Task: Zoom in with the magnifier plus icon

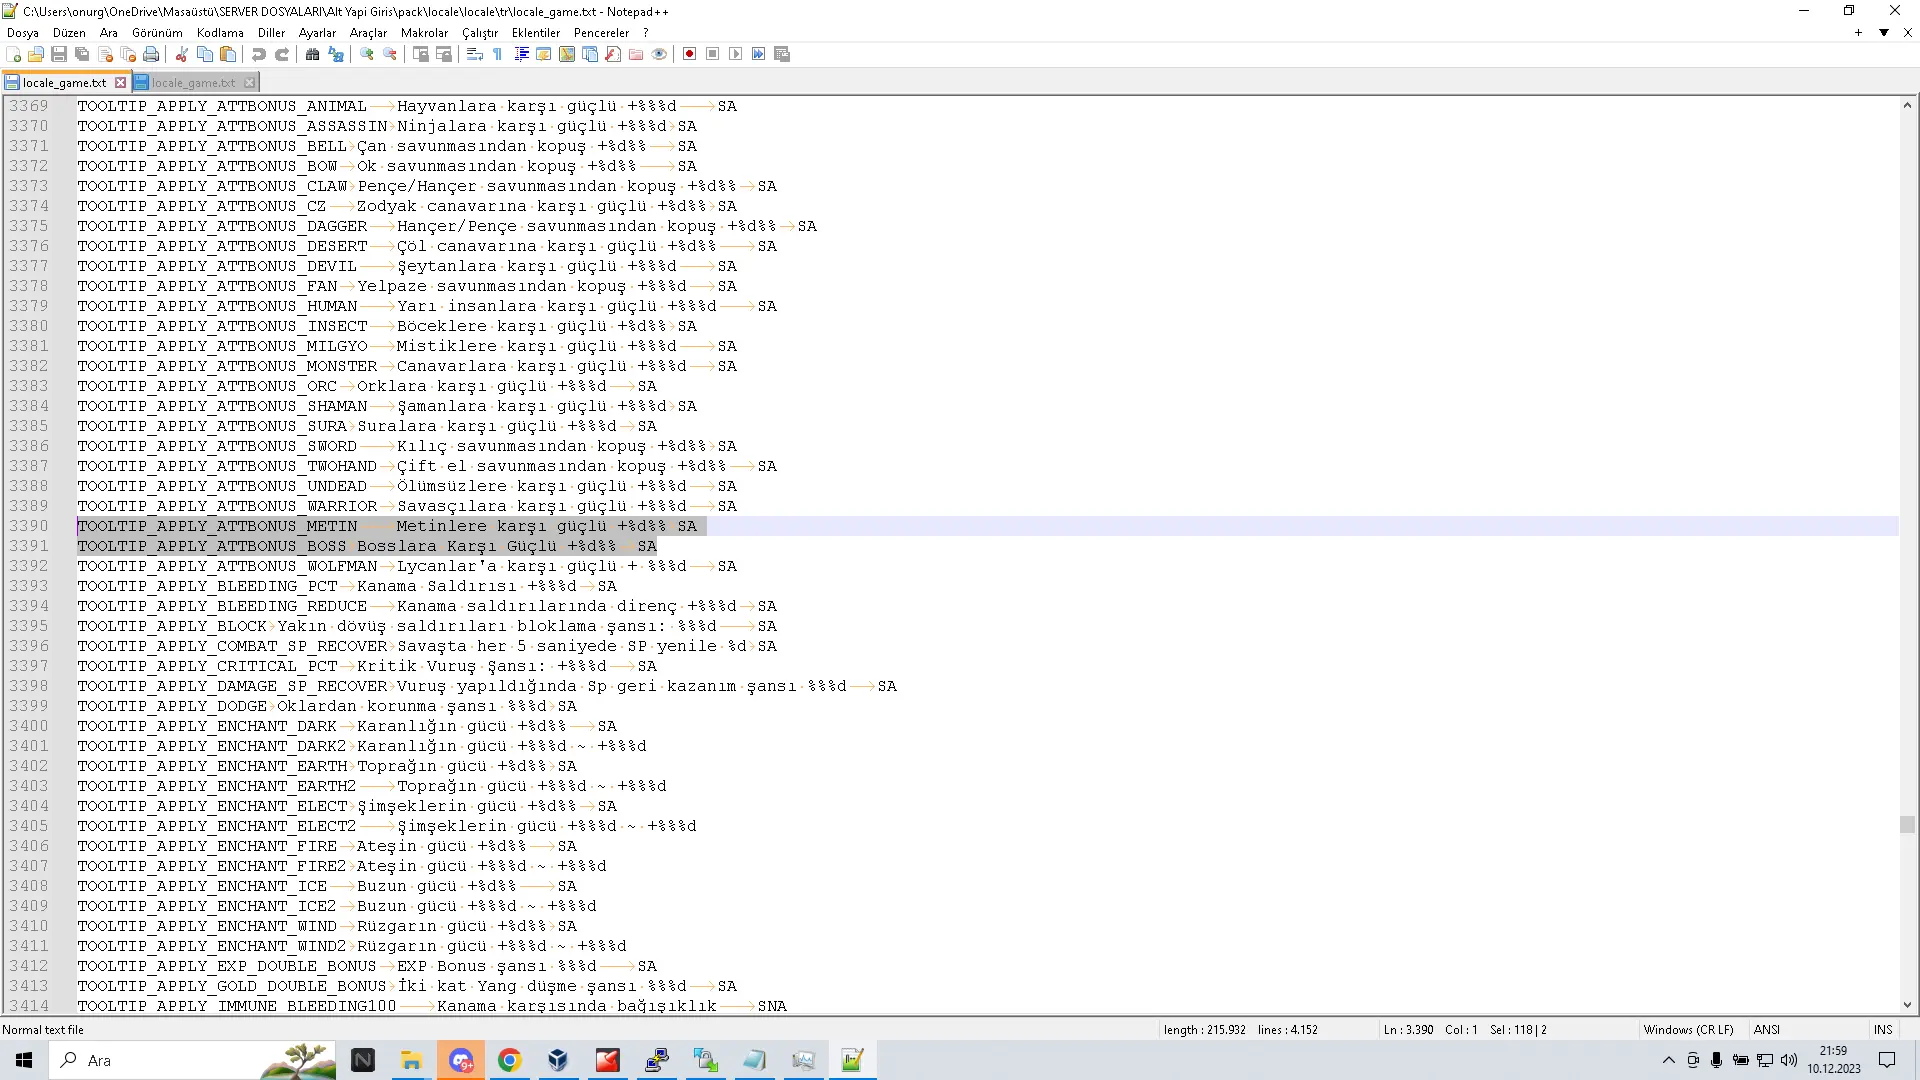Action: [x=367, y=54]
